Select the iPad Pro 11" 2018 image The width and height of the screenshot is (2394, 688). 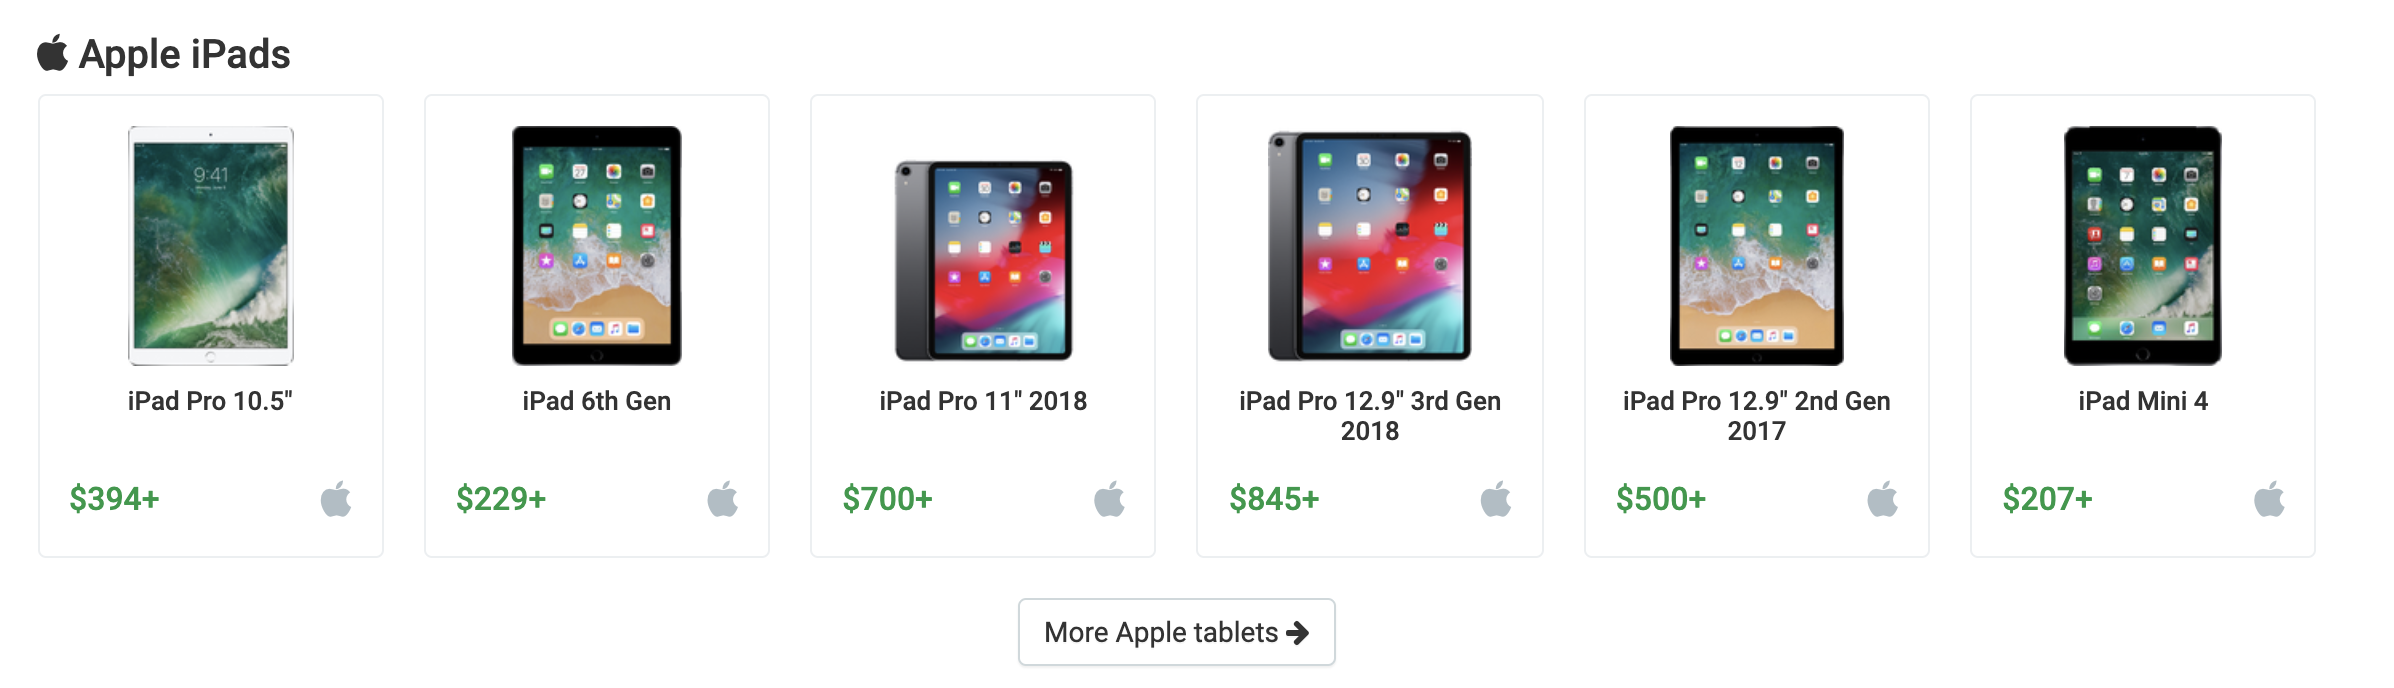(983, 260)
